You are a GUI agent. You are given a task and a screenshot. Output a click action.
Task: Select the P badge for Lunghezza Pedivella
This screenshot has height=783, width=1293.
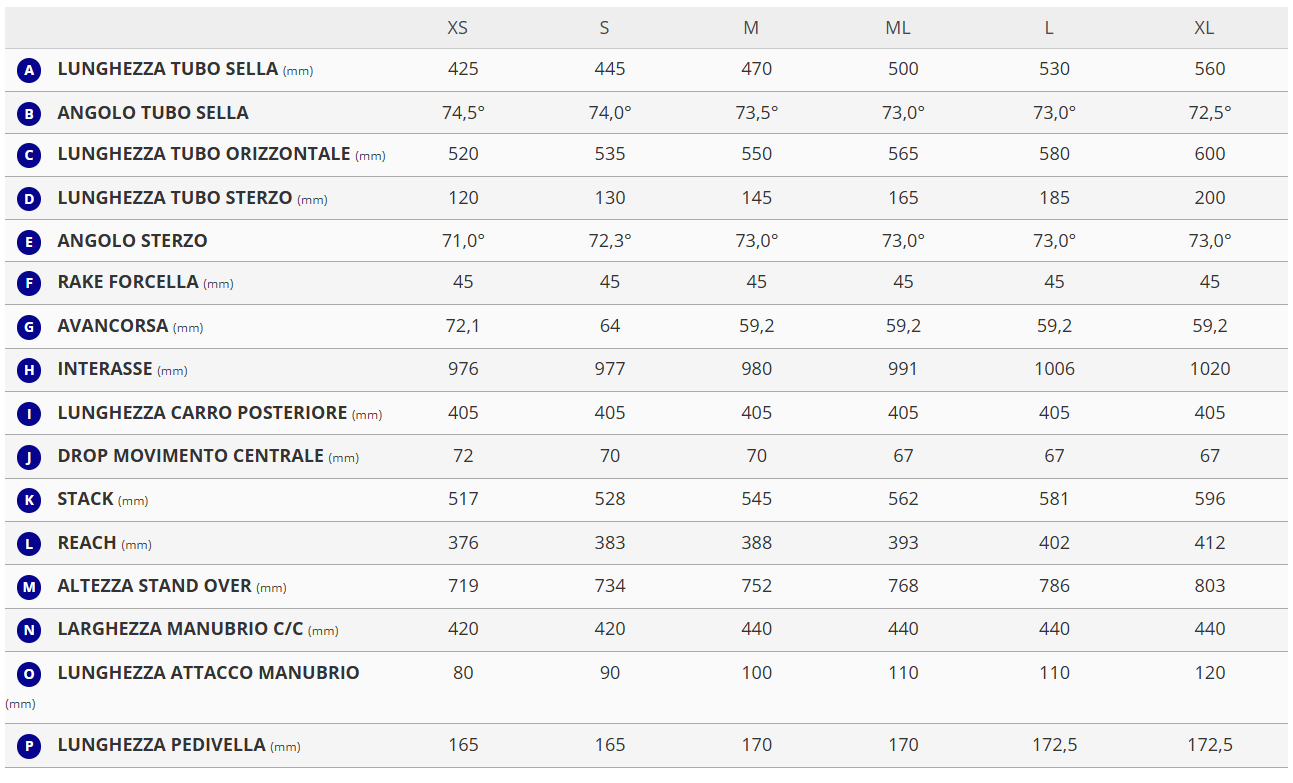29,746
